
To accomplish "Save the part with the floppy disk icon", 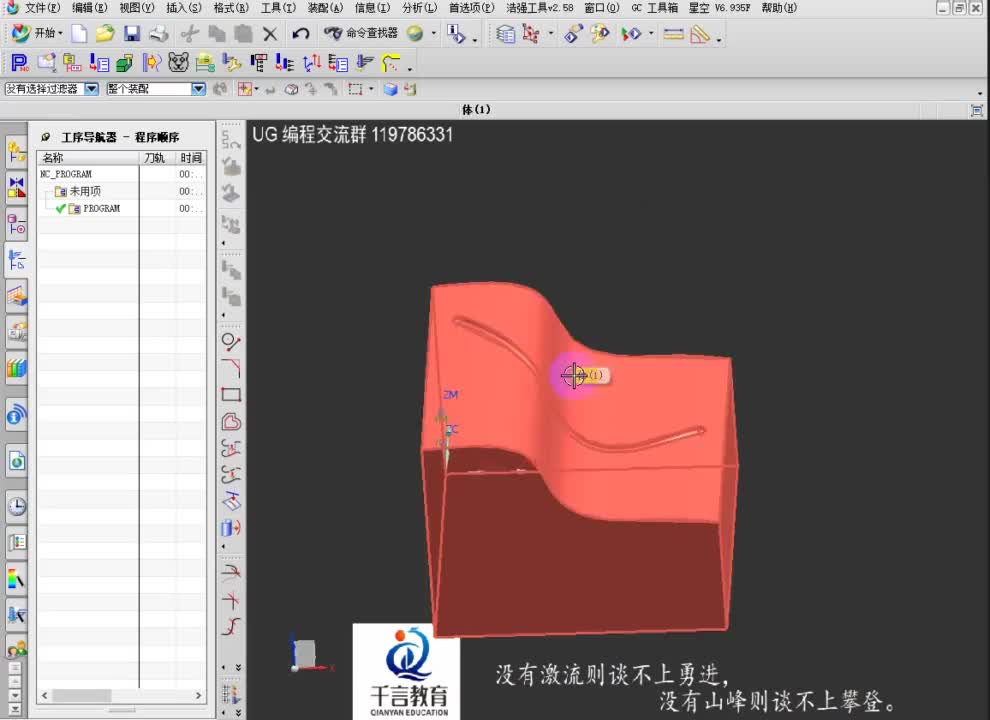I will coord(131,33).
